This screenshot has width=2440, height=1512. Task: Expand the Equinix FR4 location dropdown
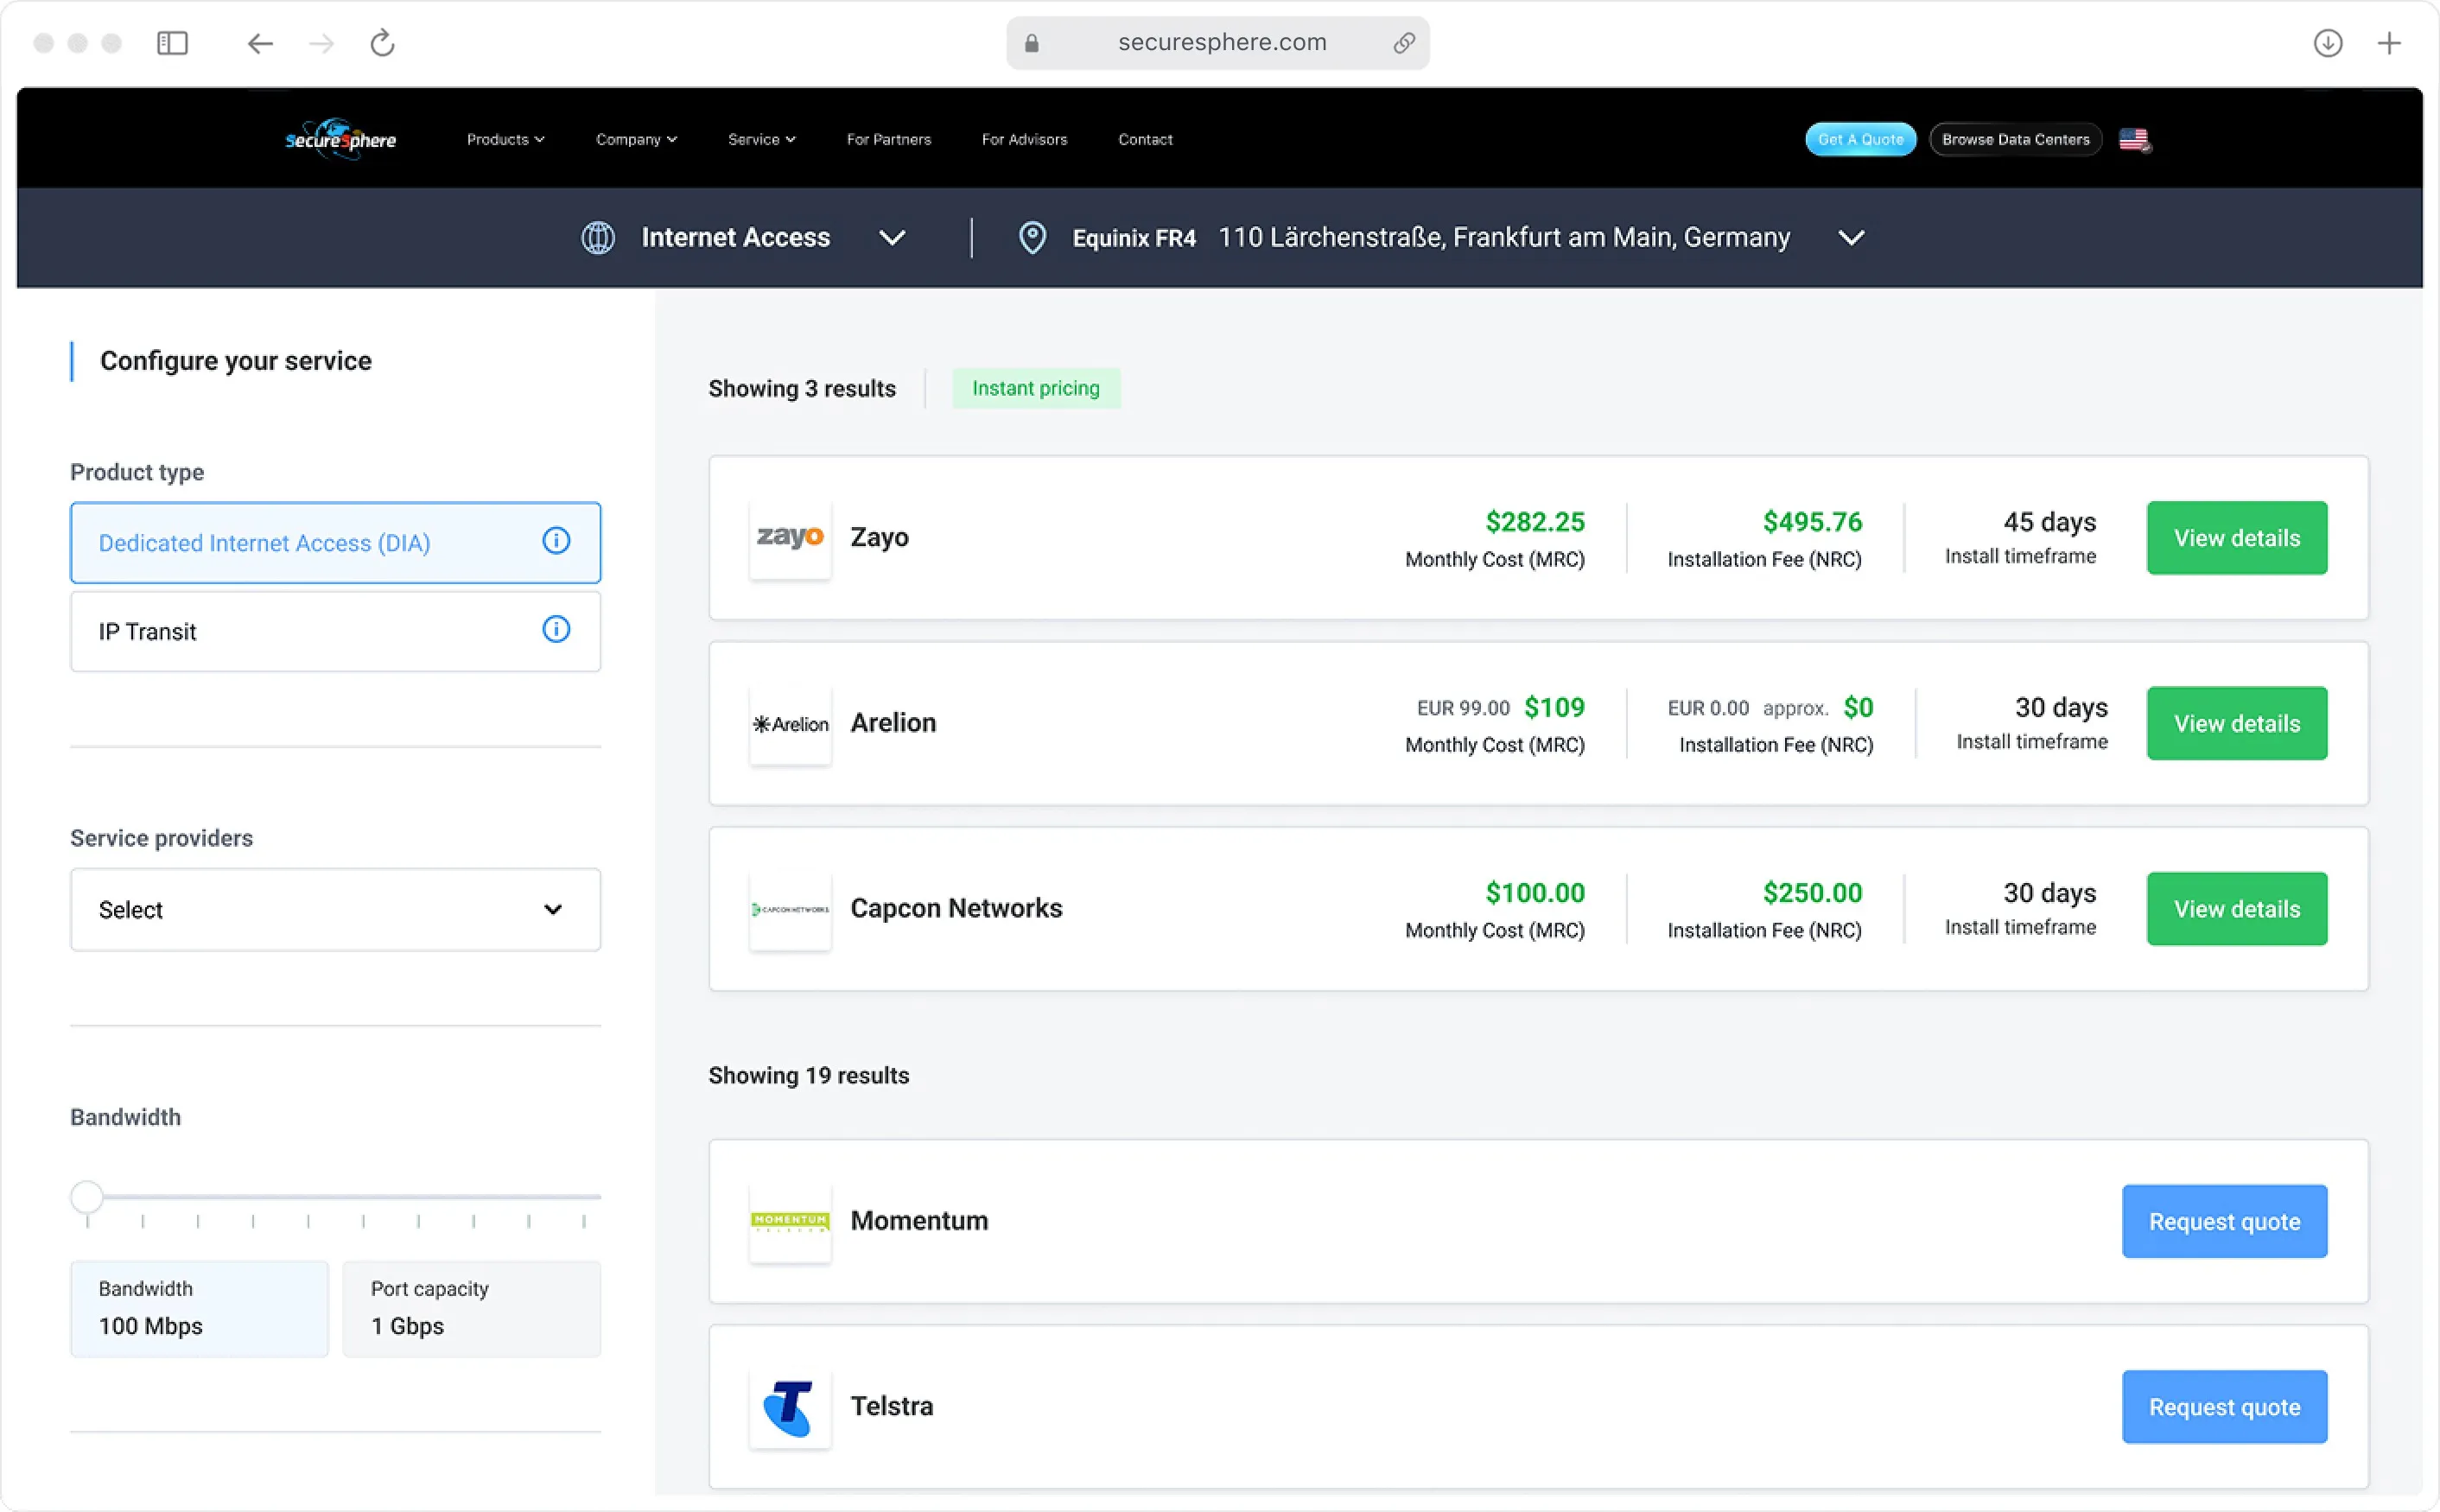[1851, 238]
